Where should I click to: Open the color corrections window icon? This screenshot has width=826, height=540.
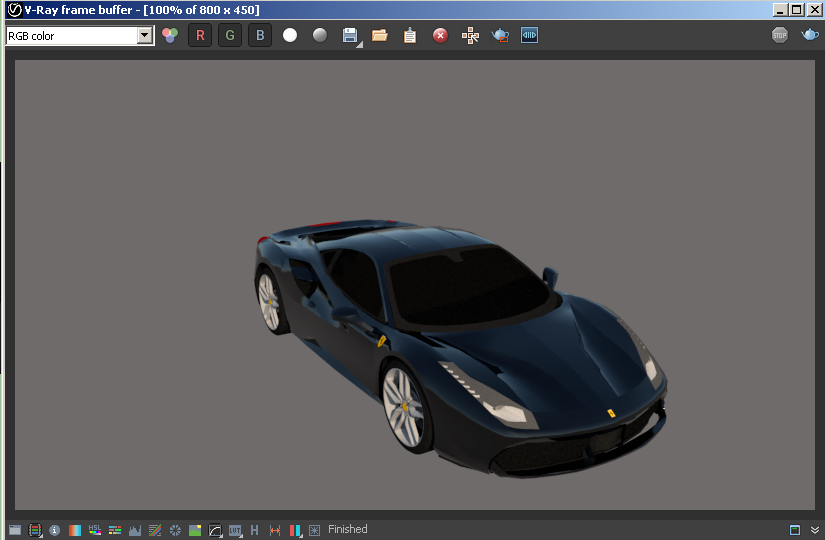[35, 530]
